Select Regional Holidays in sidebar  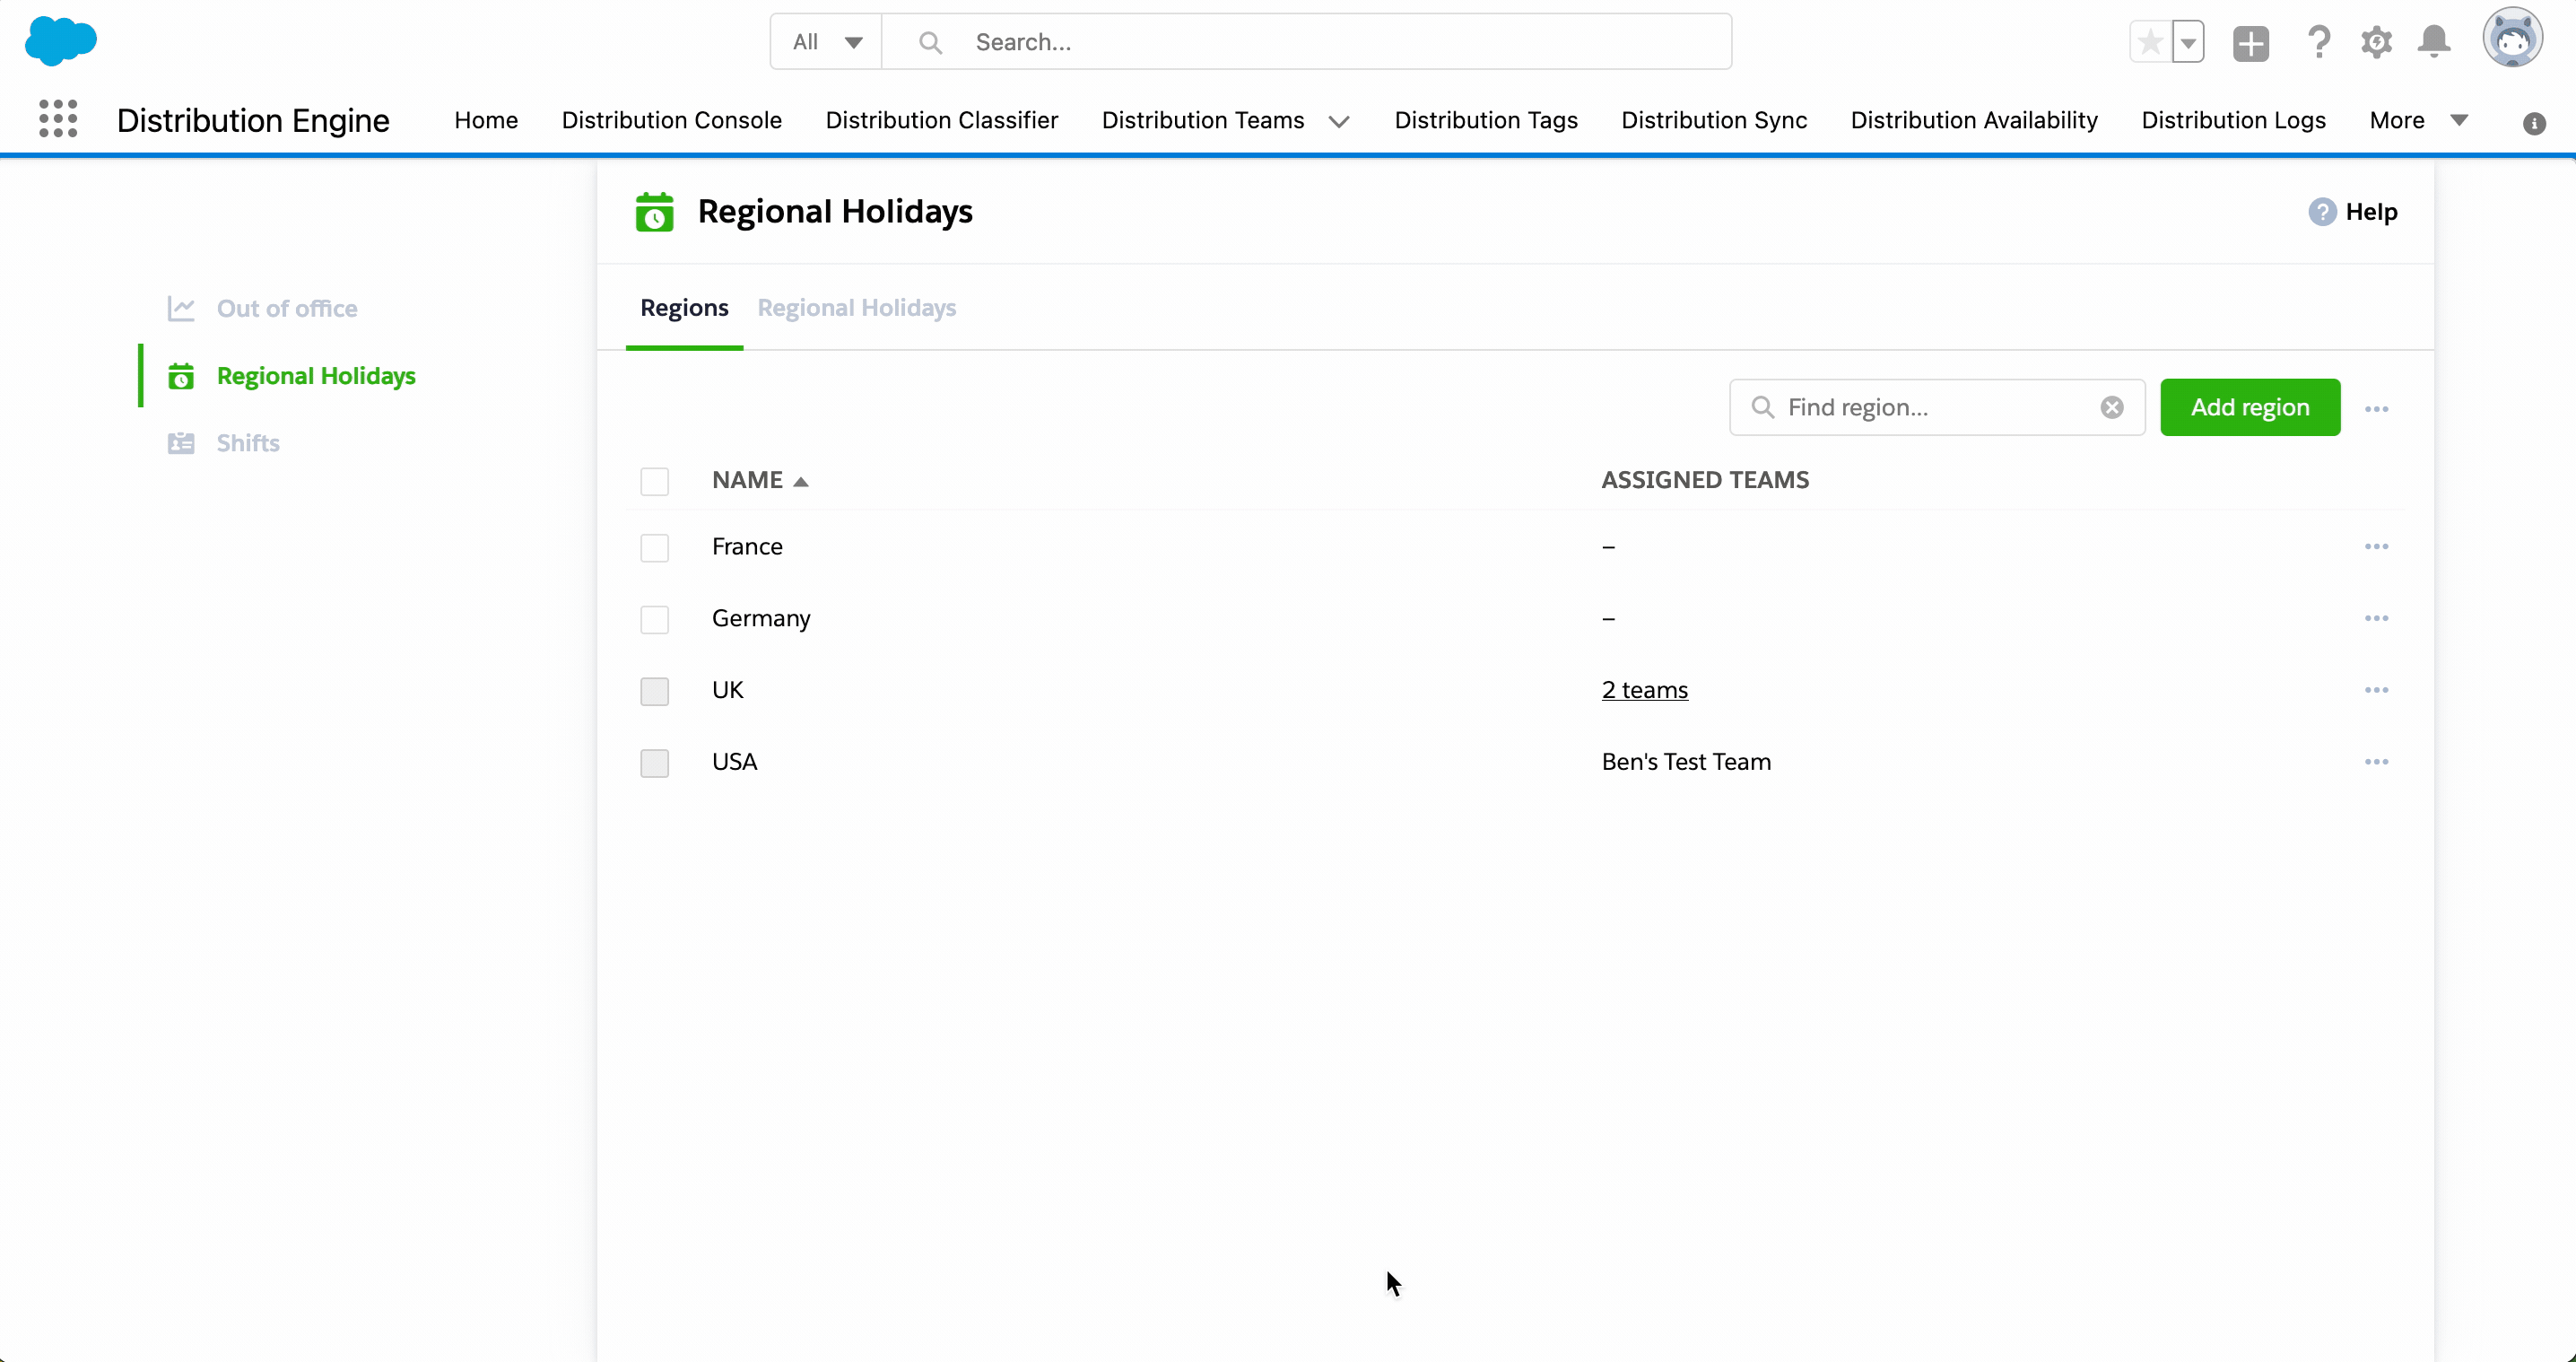coord(316,376)
